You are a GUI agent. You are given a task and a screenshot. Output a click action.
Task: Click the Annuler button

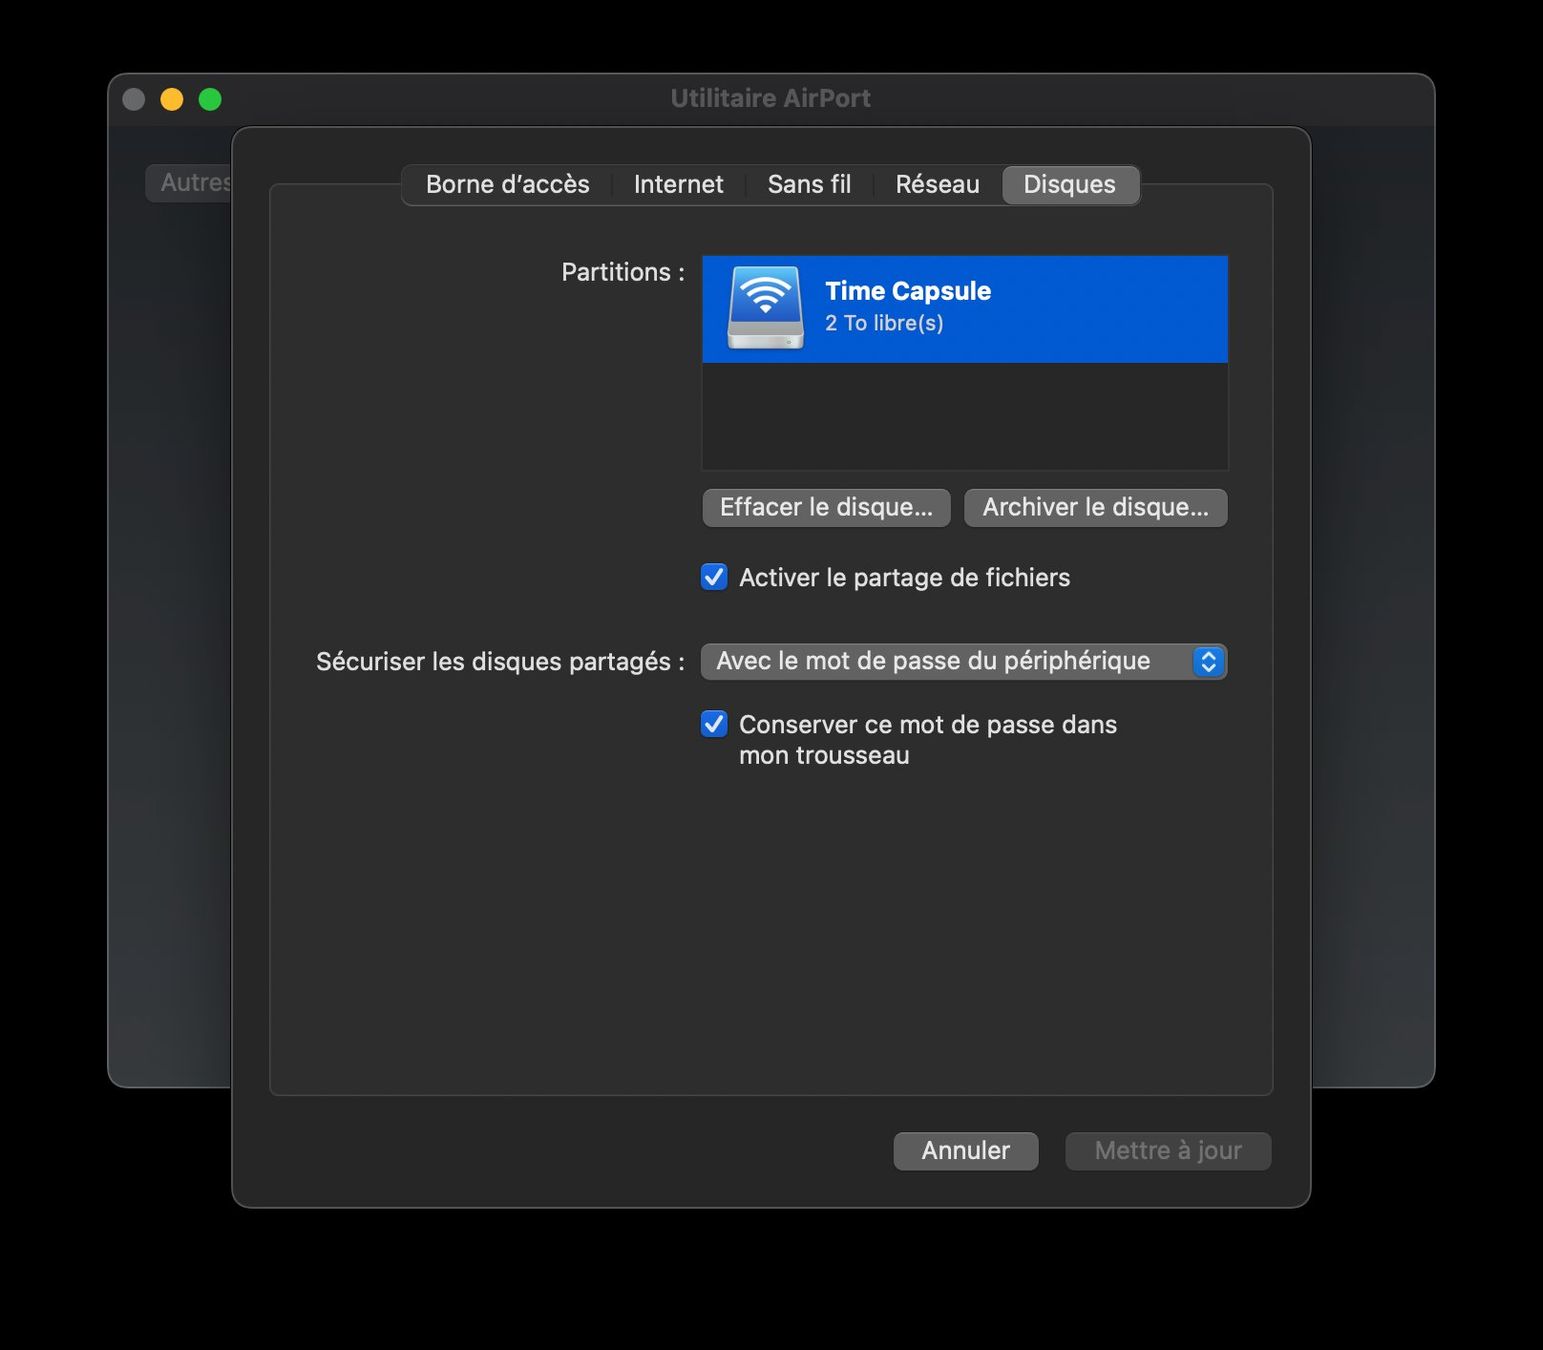click(966, 1151)
